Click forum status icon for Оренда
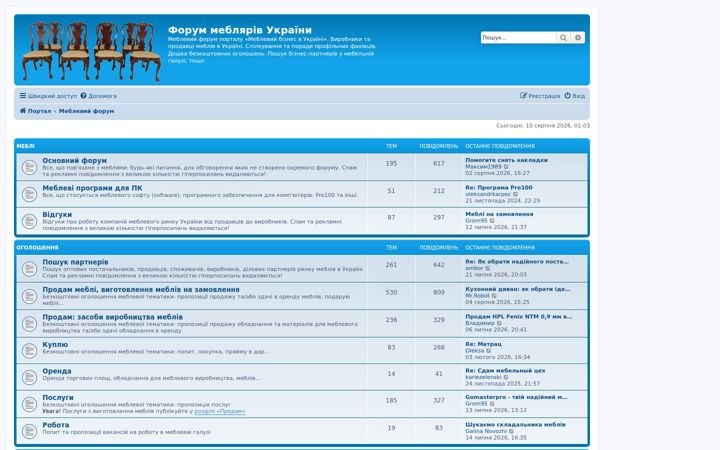The height and width of the screenshot is (450, 720). point(29,377)
